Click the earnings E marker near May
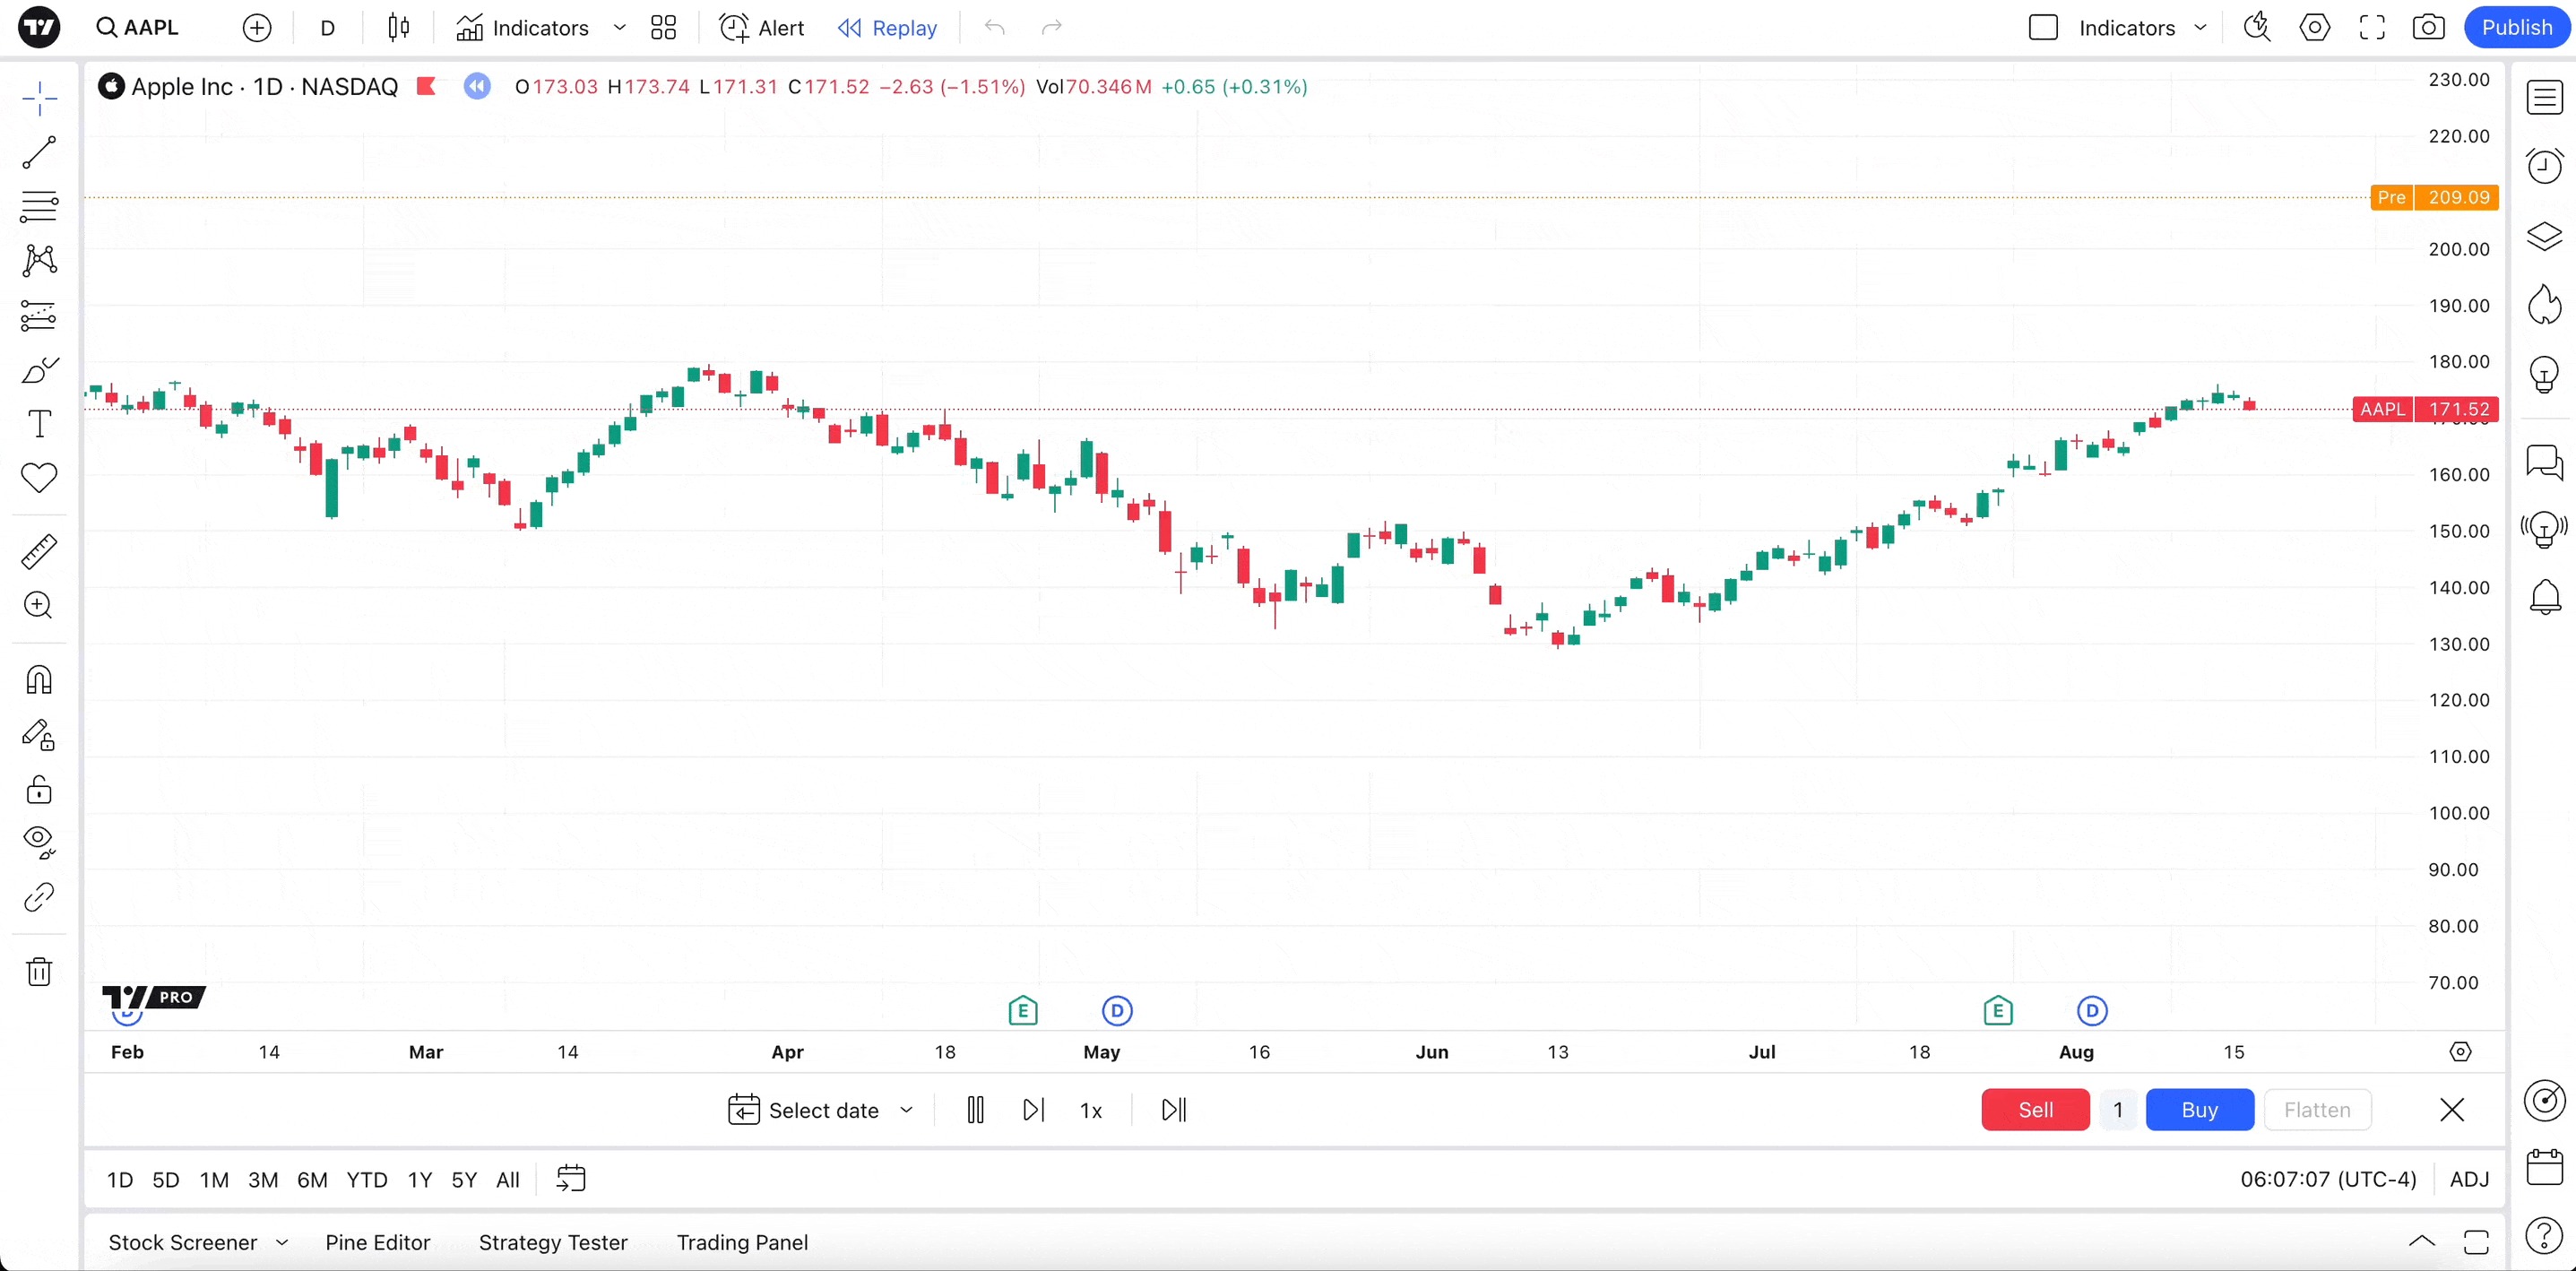The width and height of the screenshot is (2576, 1271). 1022,1011
